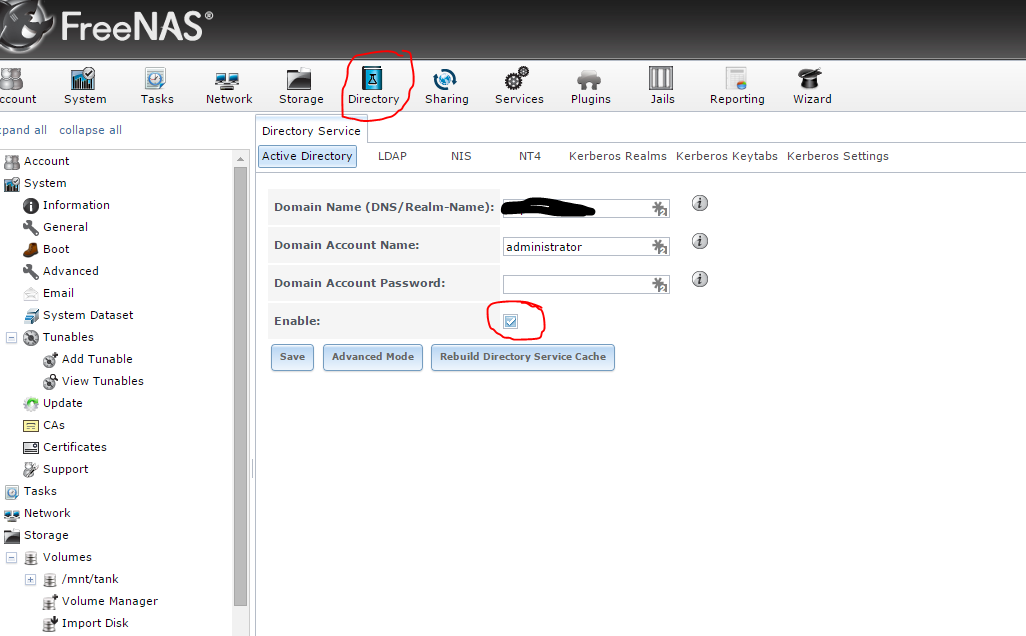Click key icon in Domain Account Name field

(x=660, y=247)
